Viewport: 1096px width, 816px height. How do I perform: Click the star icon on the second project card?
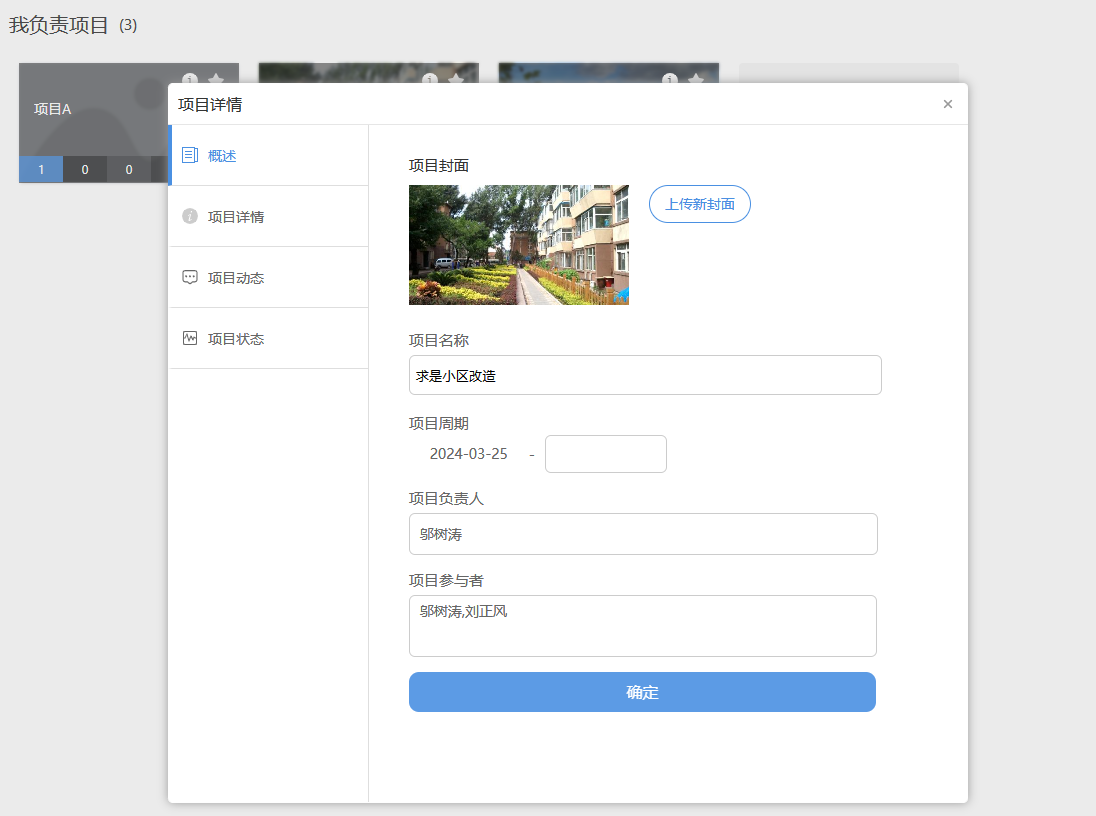pos(456,79)
